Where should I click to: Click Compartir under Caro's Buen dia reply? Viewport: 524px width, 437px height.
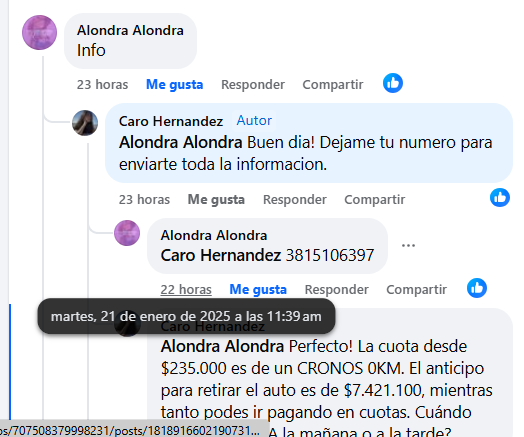coord(375,199)
